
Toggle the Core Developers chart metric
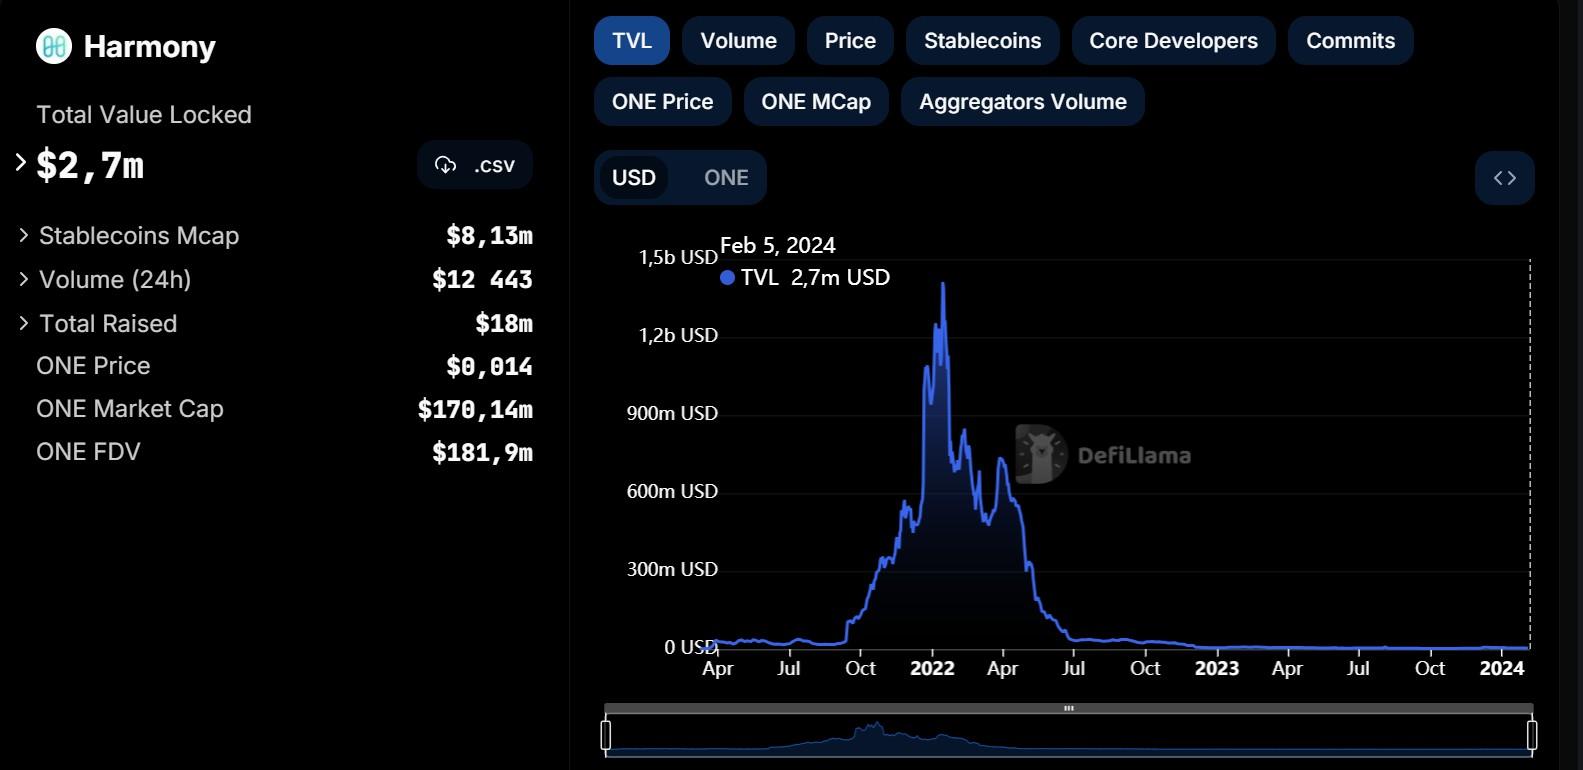(x=1173, y=41)
